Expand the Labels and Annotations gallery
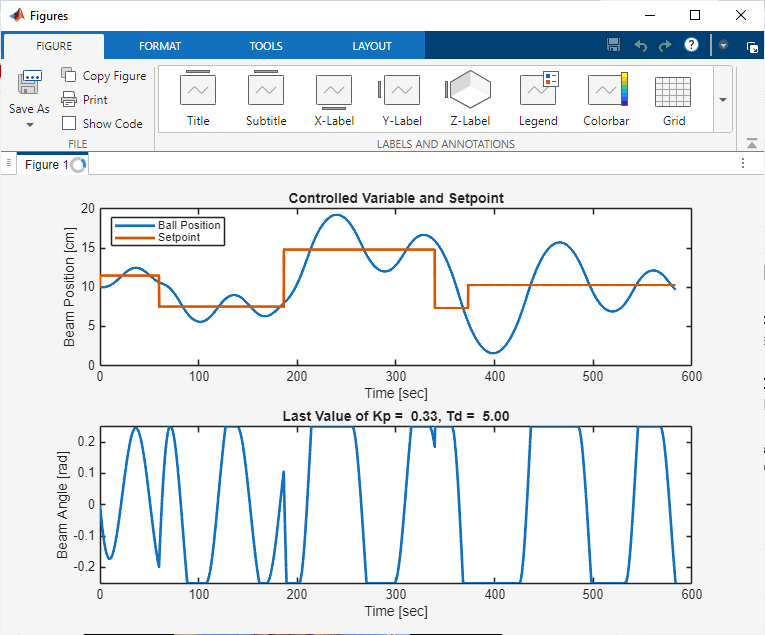Image resolution: width=765 pixels, height=635 pixels. tap(722, 100)
